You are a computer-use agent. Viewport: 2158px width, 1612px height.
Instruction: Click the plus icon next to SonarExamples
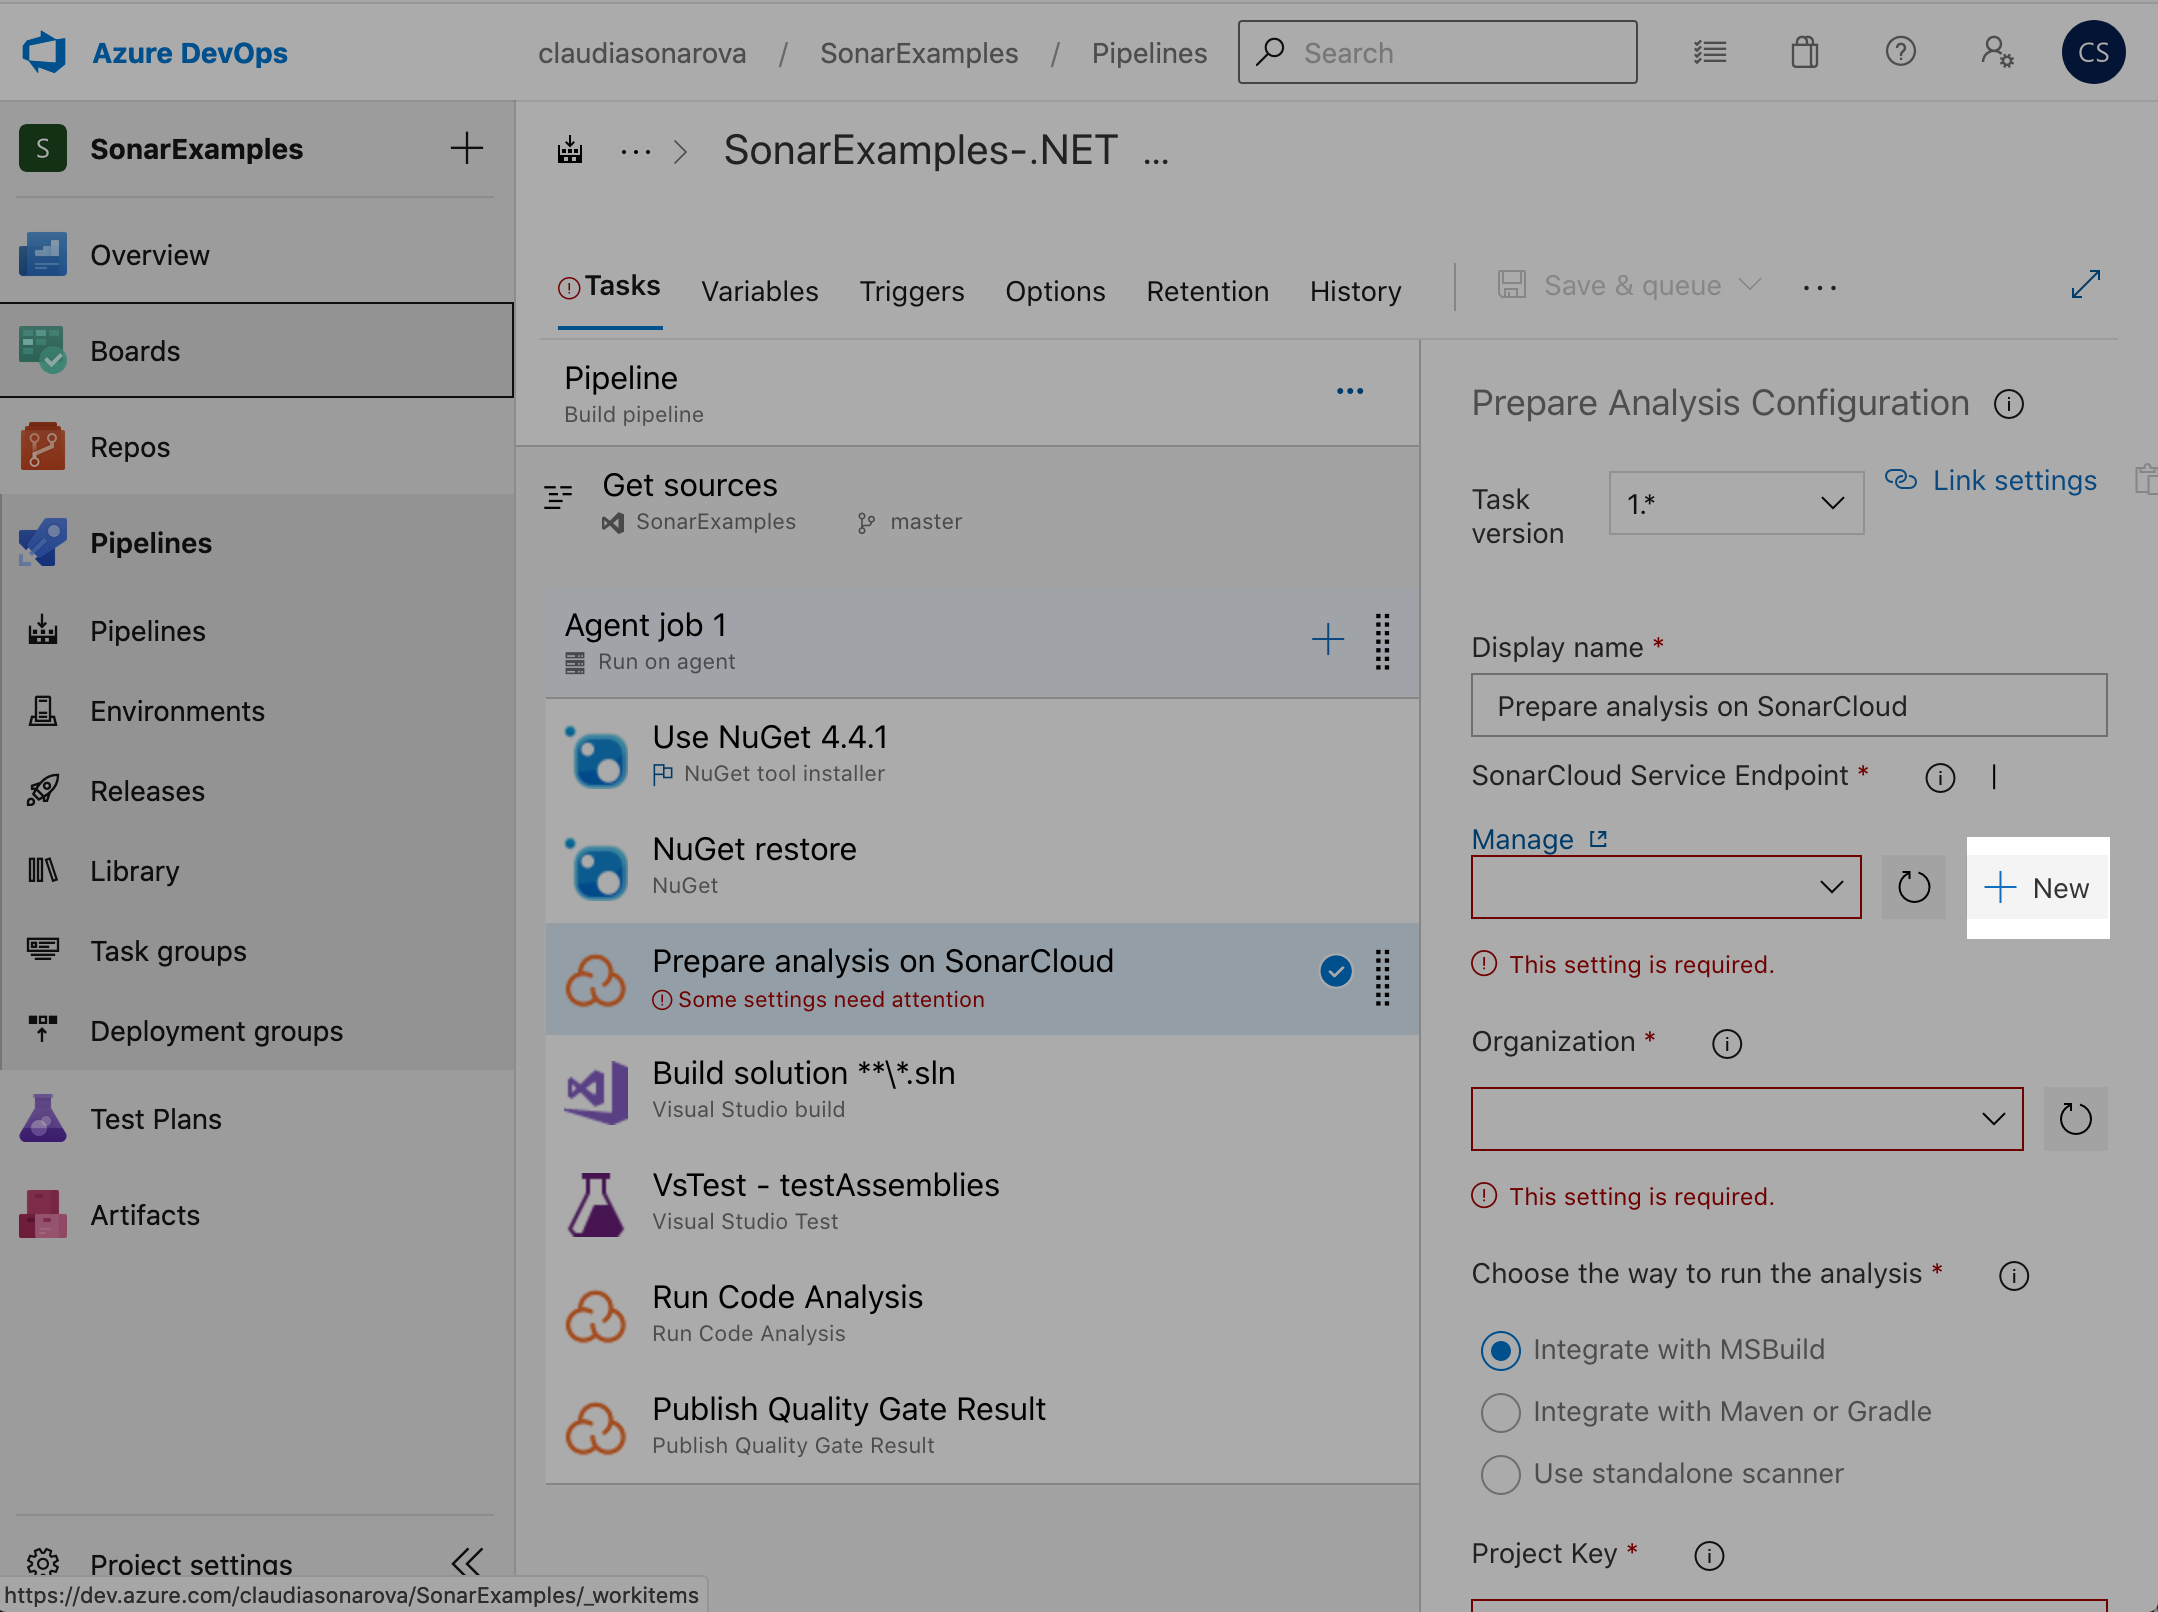coord(466,149)
